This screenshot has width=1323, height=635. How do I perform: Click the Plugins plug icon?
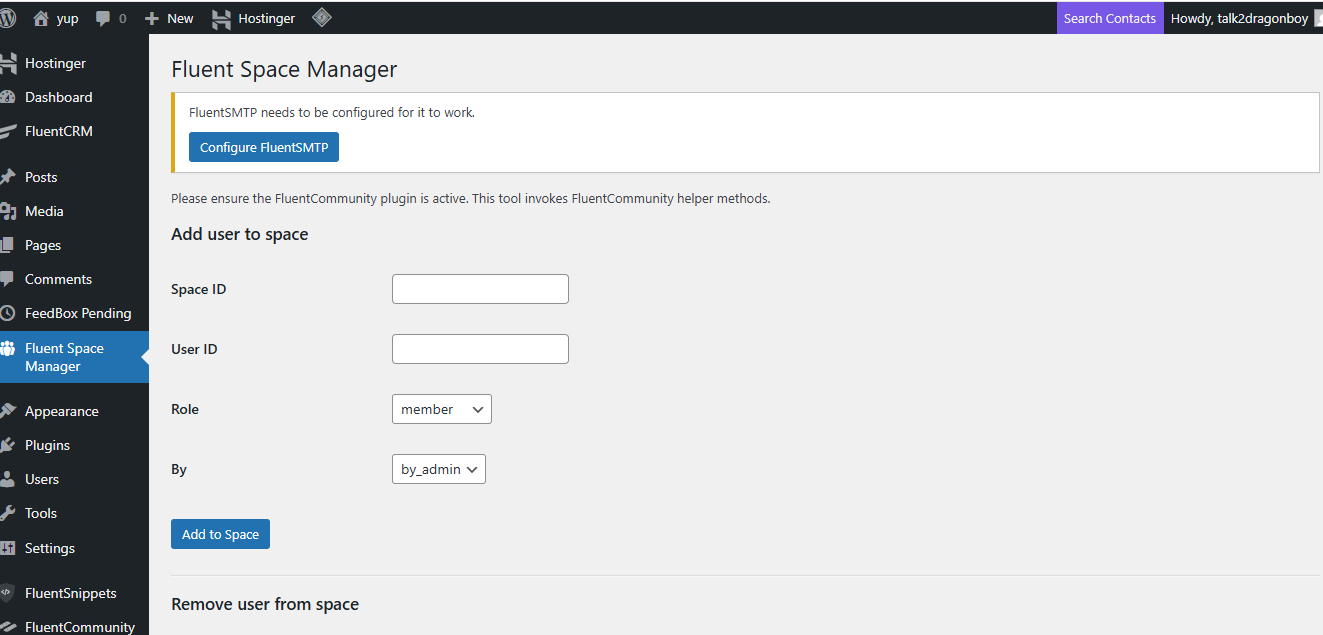tap(8, 445)
